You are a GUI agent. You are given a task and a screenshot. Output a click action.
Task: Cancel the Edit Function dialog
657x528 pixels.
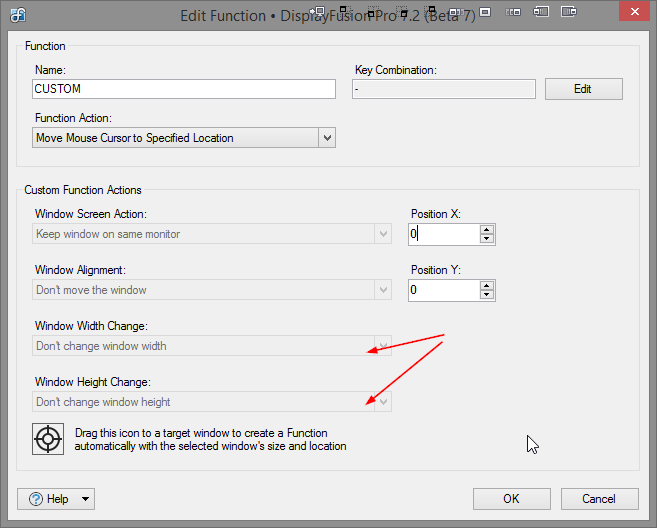(x=599, y=498)
